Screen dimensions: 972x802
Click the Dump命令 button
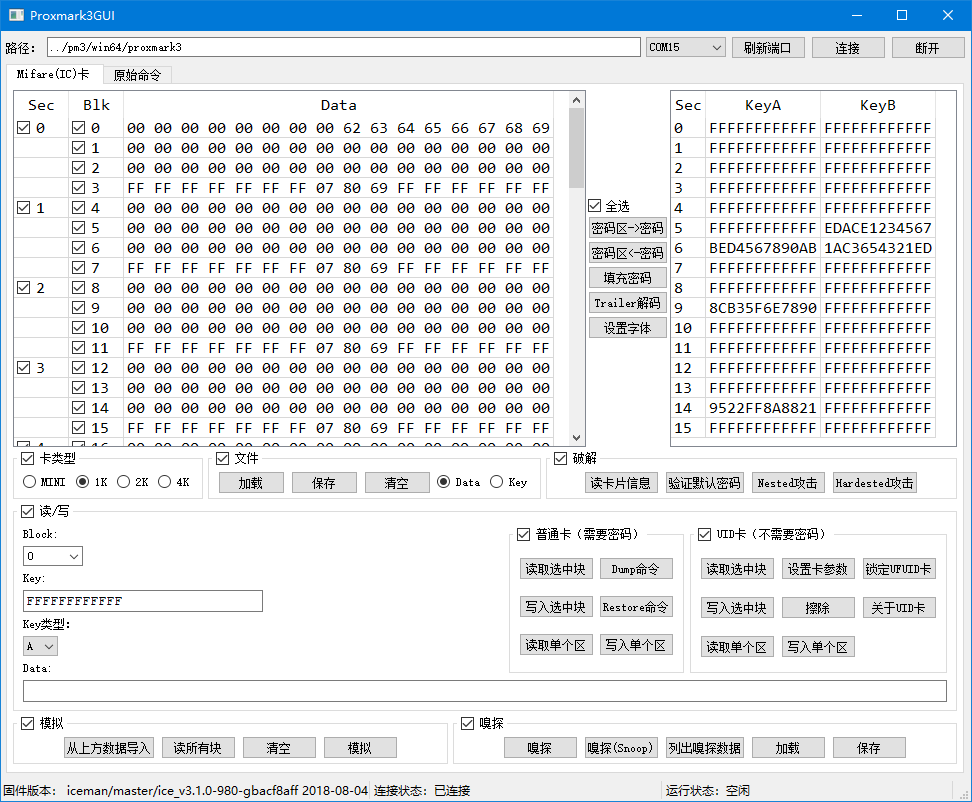(636, 569)
